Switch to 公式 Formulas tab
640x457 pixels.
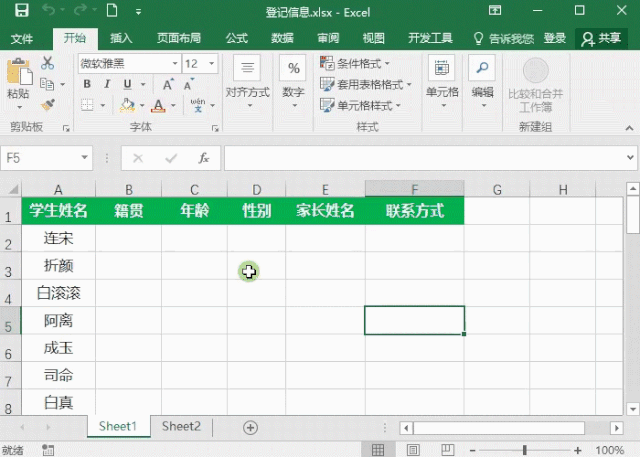click(x=237, y=38)
